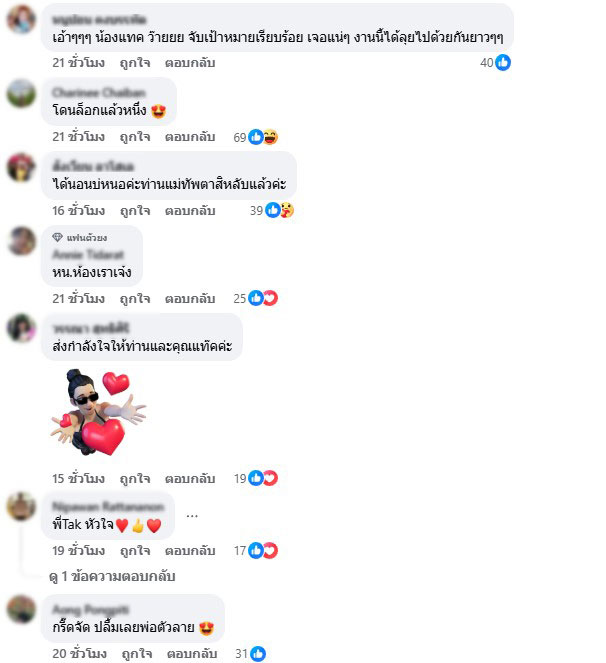Click ตอบกลับ under the sticker comment
The image size is (606, 663).
coord(190,478)
